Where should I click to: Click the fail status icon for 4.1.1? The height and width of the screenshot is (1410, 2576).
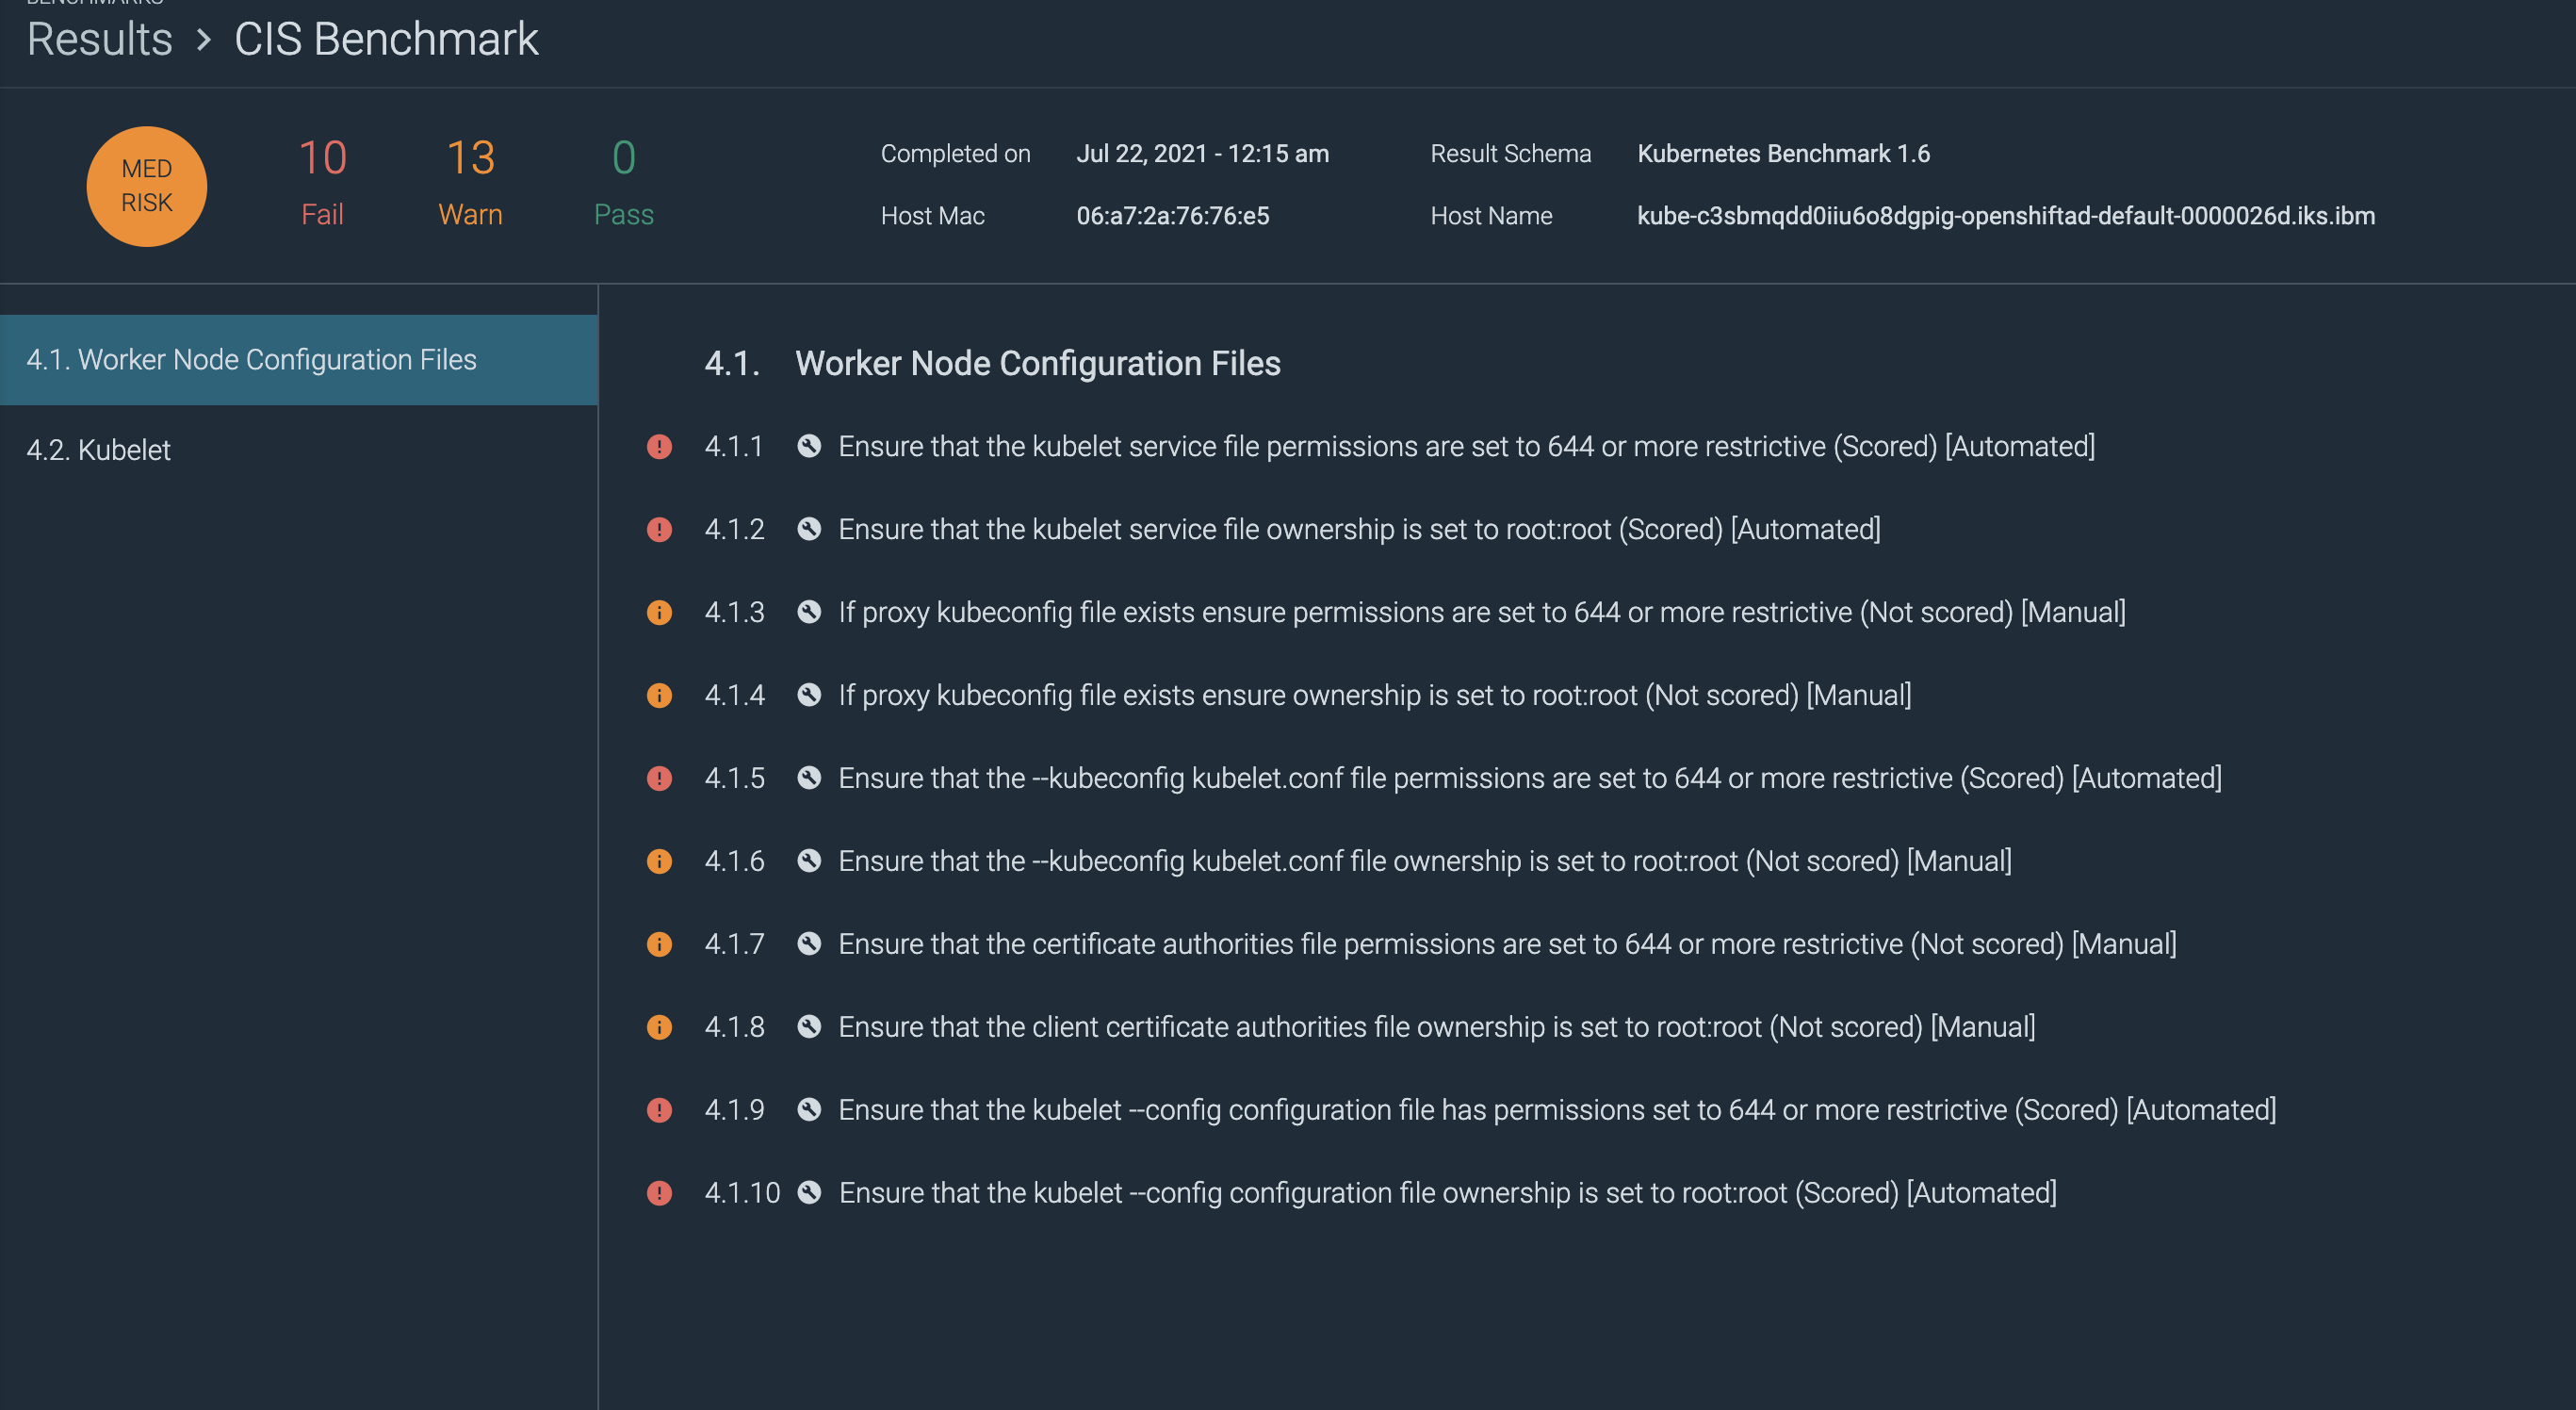pos(659,446)
